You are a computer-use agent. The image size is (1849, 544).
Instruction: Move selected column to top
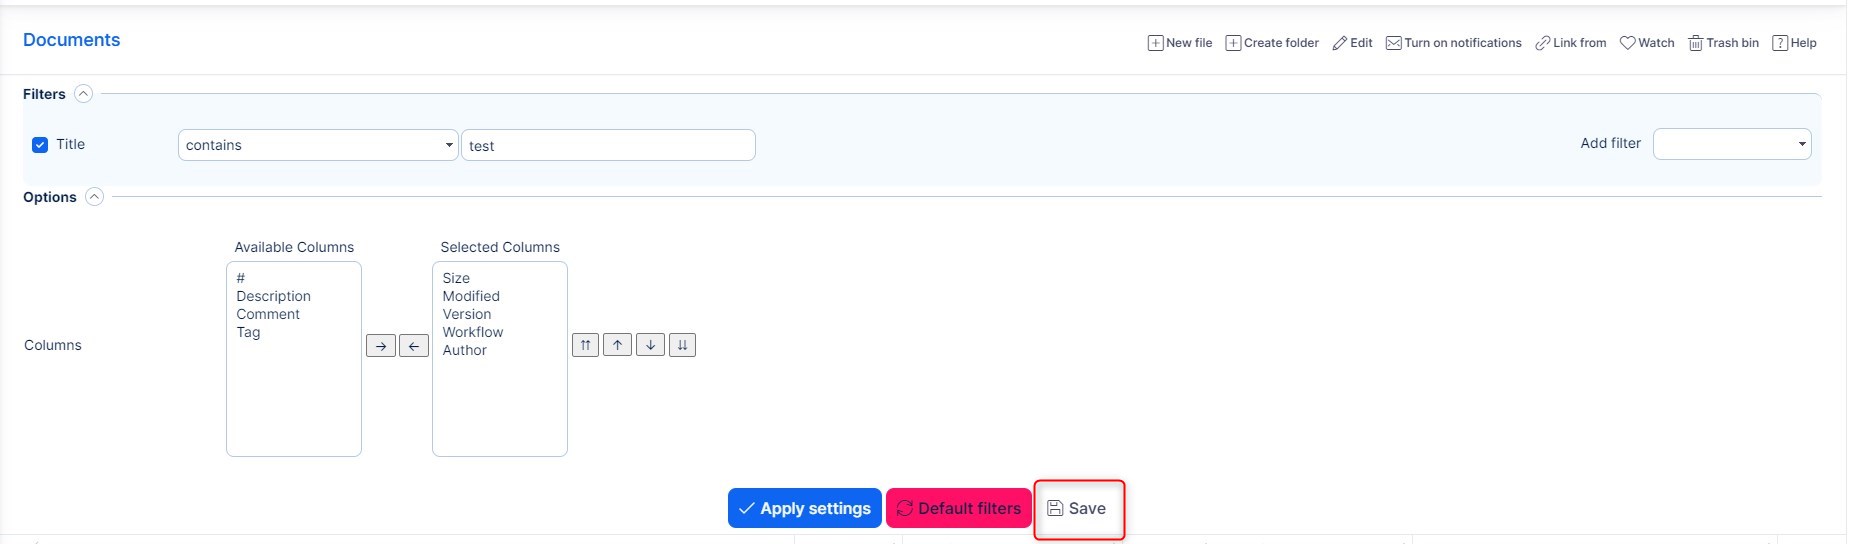pyautogui.click(x=585, y=345)
